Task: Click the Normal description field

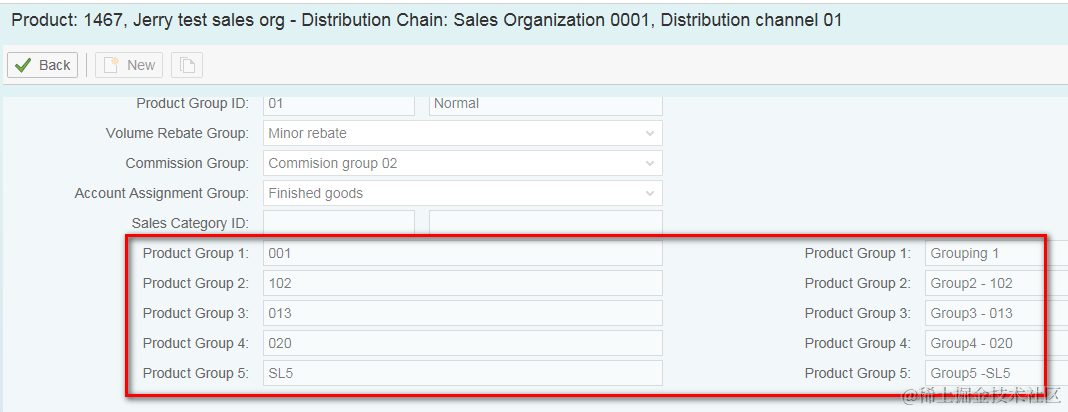Action: coord(545,104)
